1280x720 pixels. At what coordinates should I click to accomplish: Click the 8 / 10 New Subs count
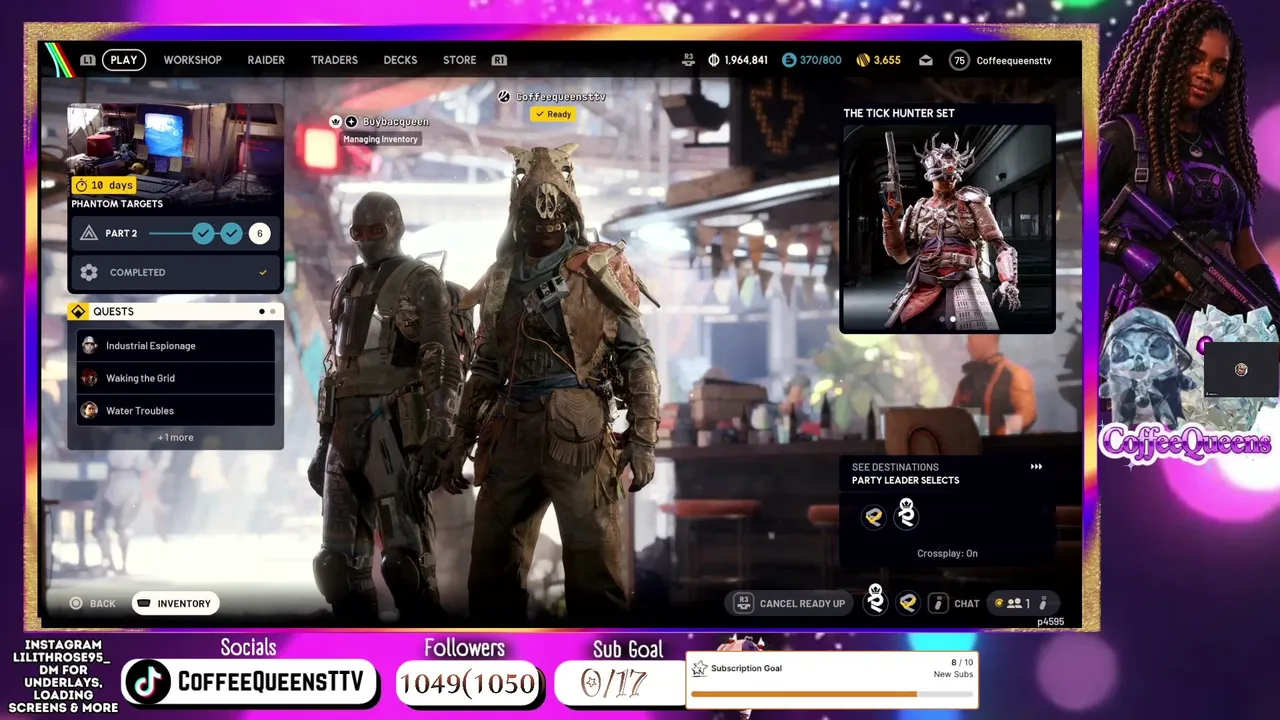(953, 668)
